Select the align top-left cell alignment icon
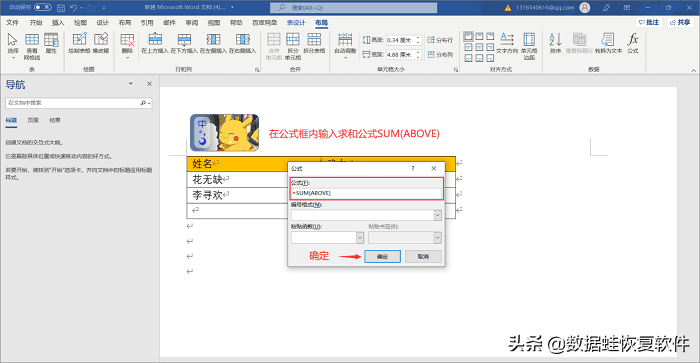The width and height of the screenshot is (700, 363). click(468, 36)
